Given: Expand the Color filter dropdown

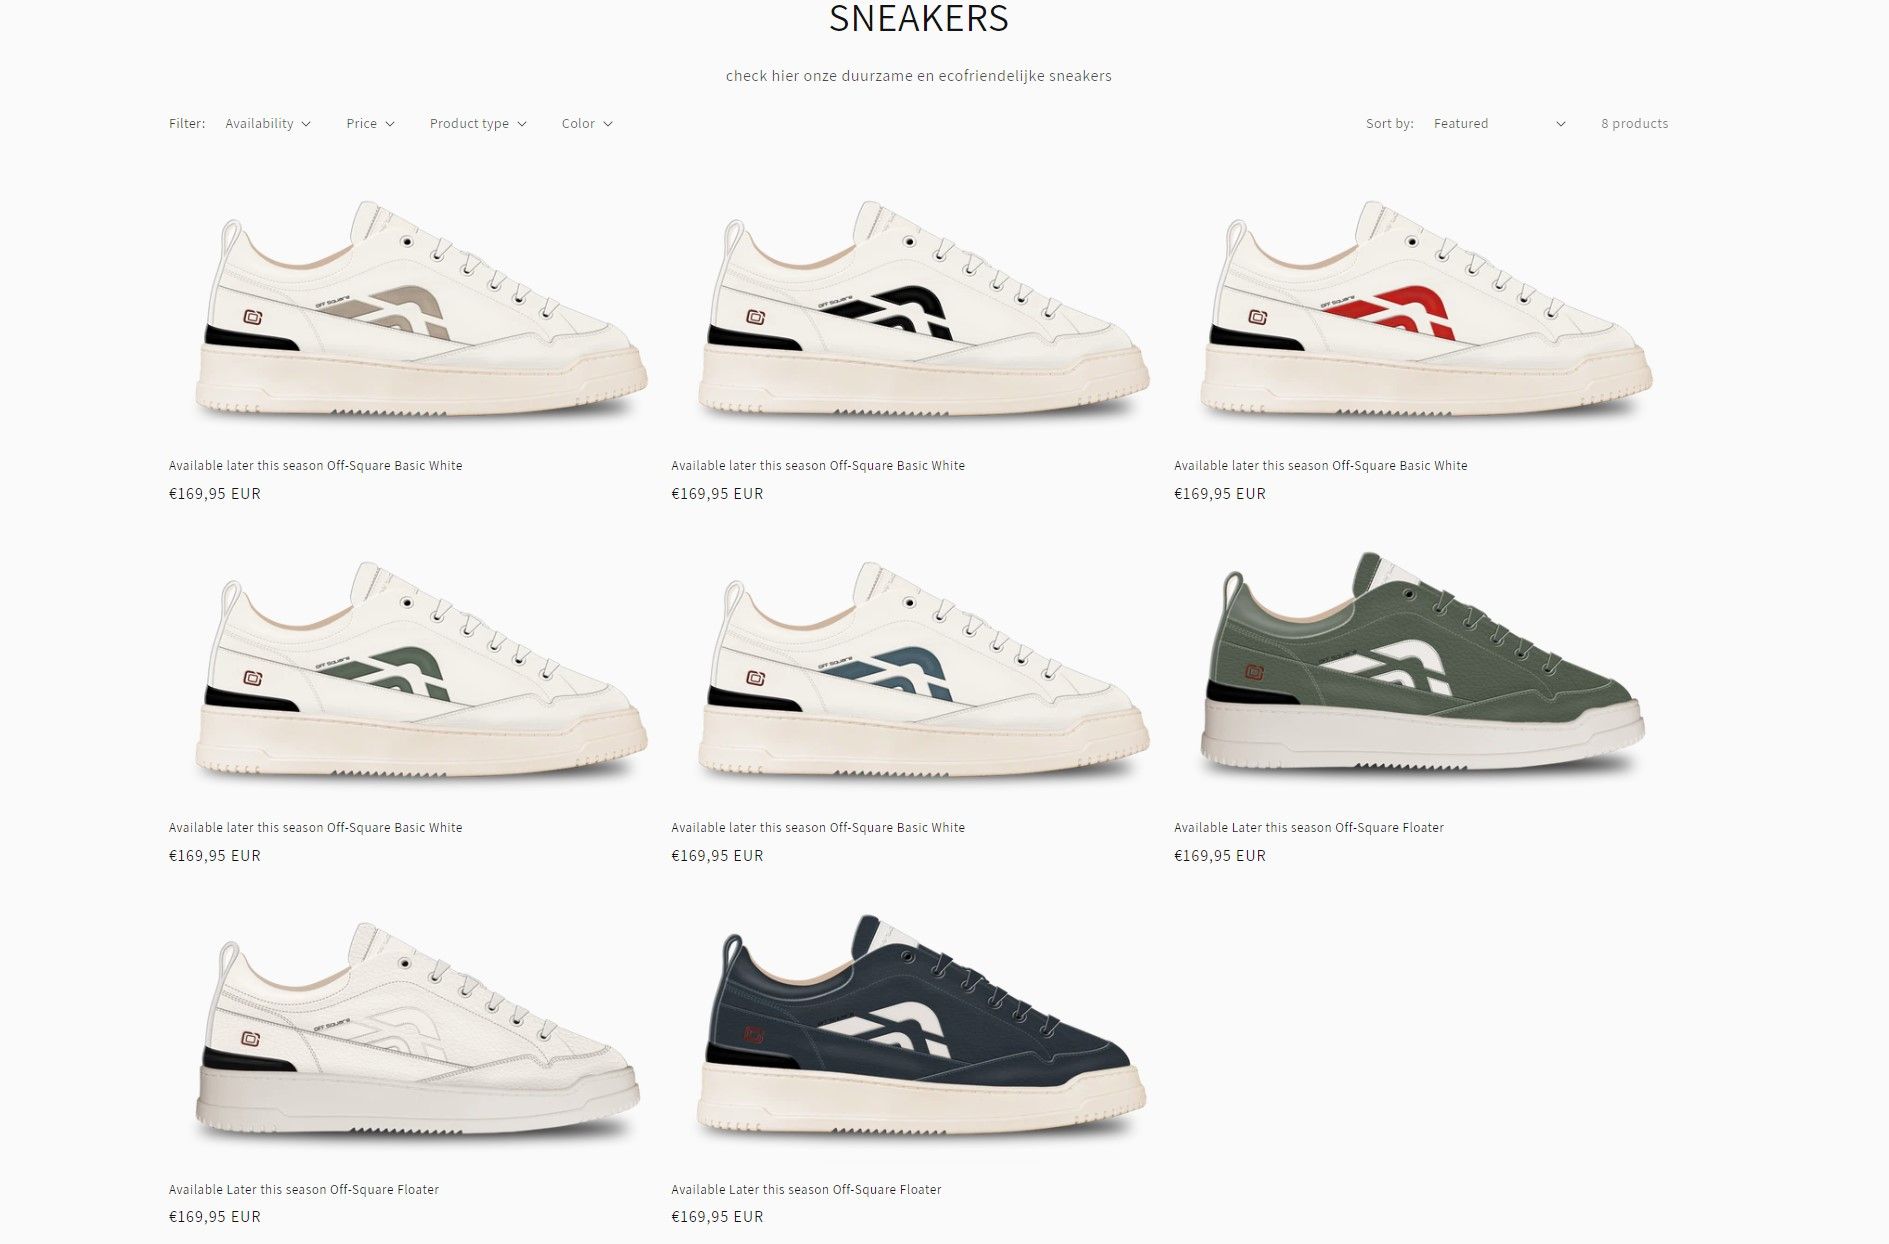Looking at the screenshot, I should 587,124.
